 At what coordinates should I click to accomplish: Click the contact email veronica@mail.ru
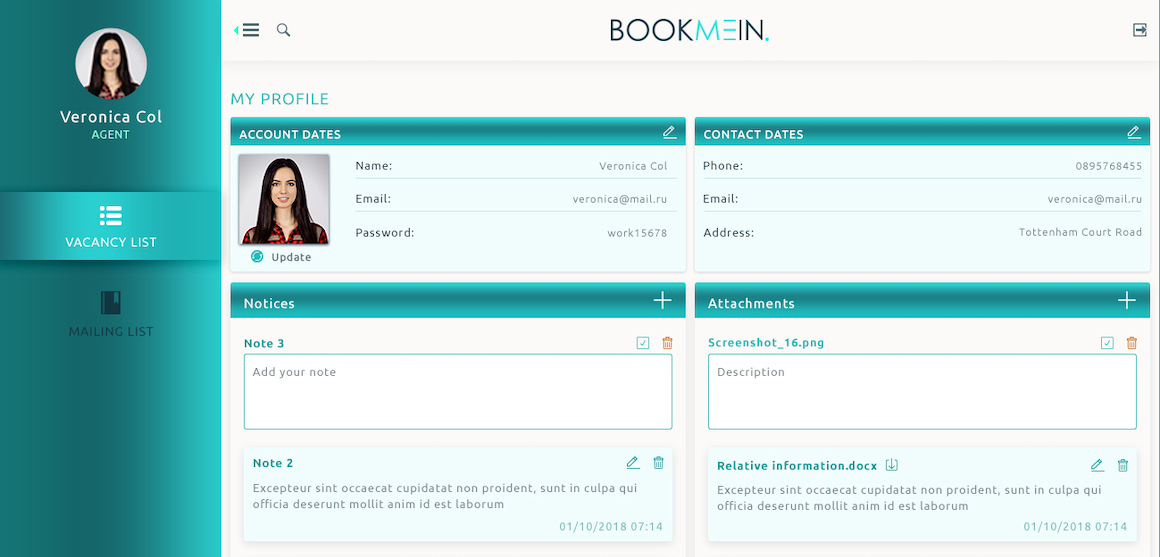1095,199
